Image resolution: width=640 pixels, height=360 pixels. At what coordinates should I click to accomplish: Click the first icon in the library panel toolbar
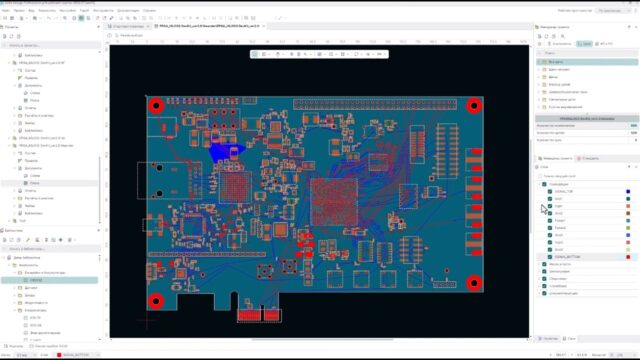(4, 240)
